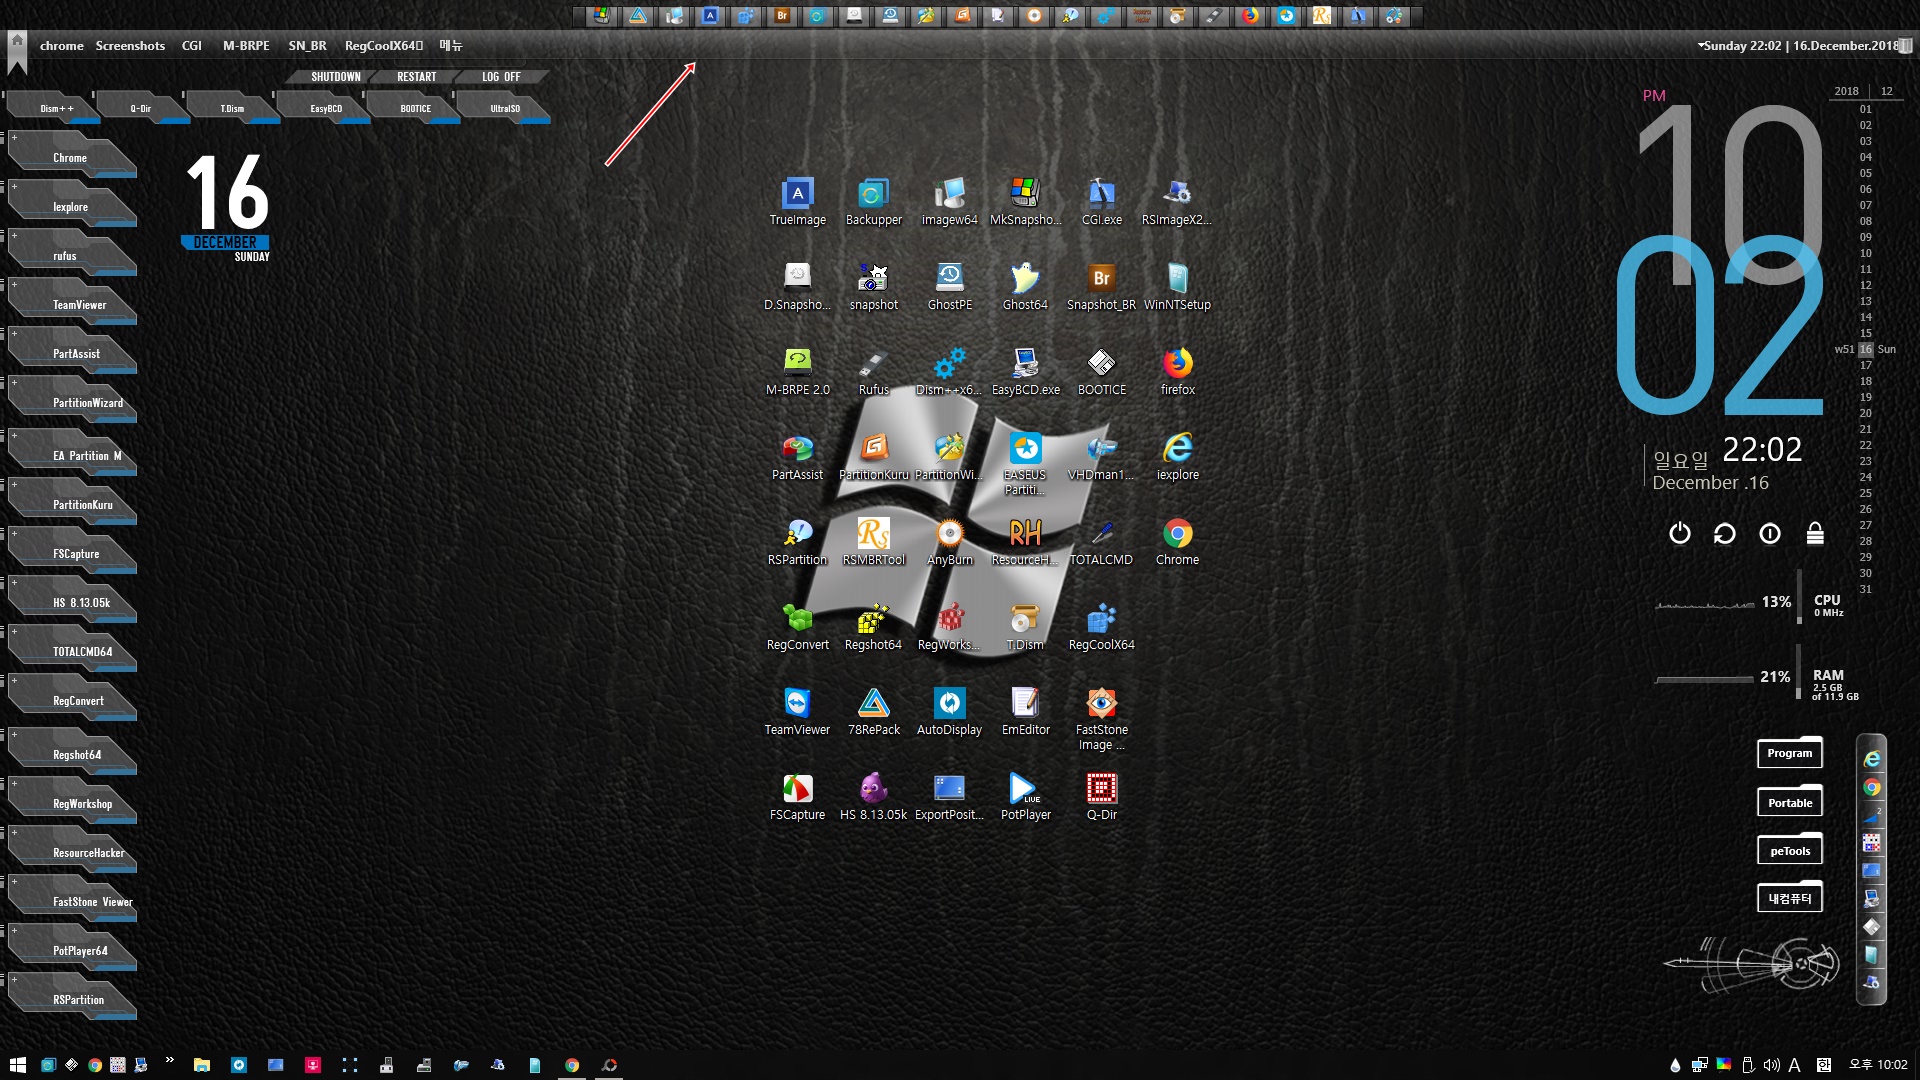Open the Program folder button

[1789, 753]
